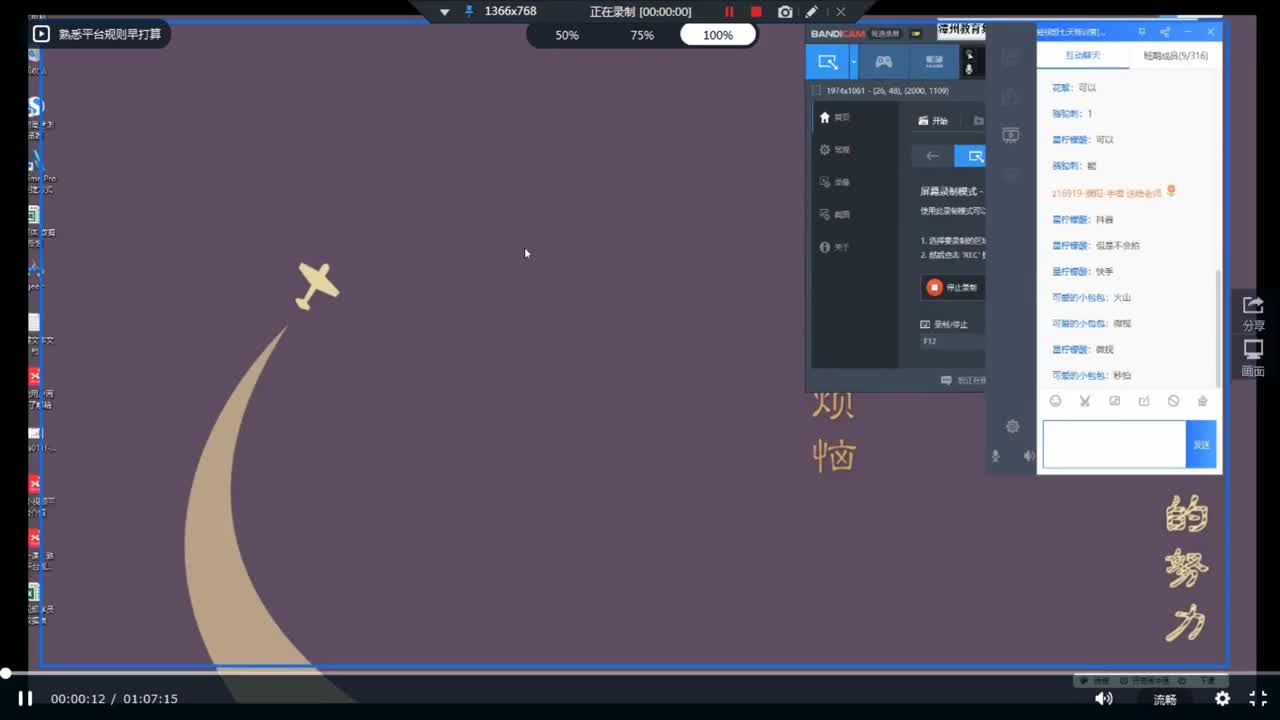Viewport: 1280px width, 720px height.
Task: Set zoom to 75%
Action: [x=642, y=35]
